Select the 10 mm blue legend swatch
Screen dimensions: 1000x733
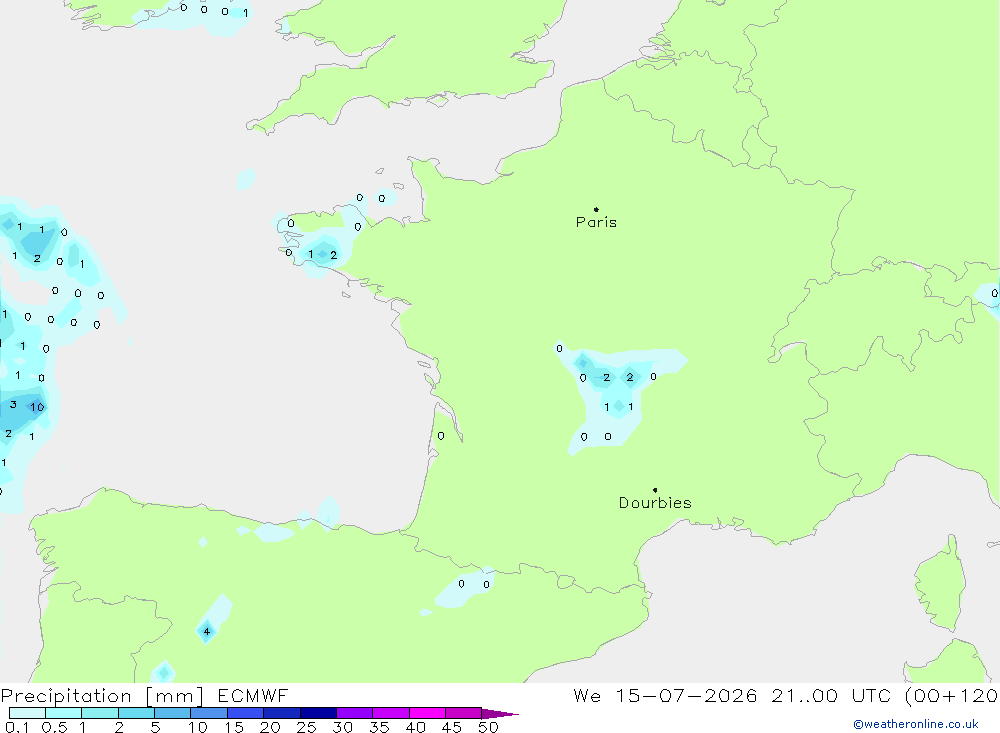point(209,713)
